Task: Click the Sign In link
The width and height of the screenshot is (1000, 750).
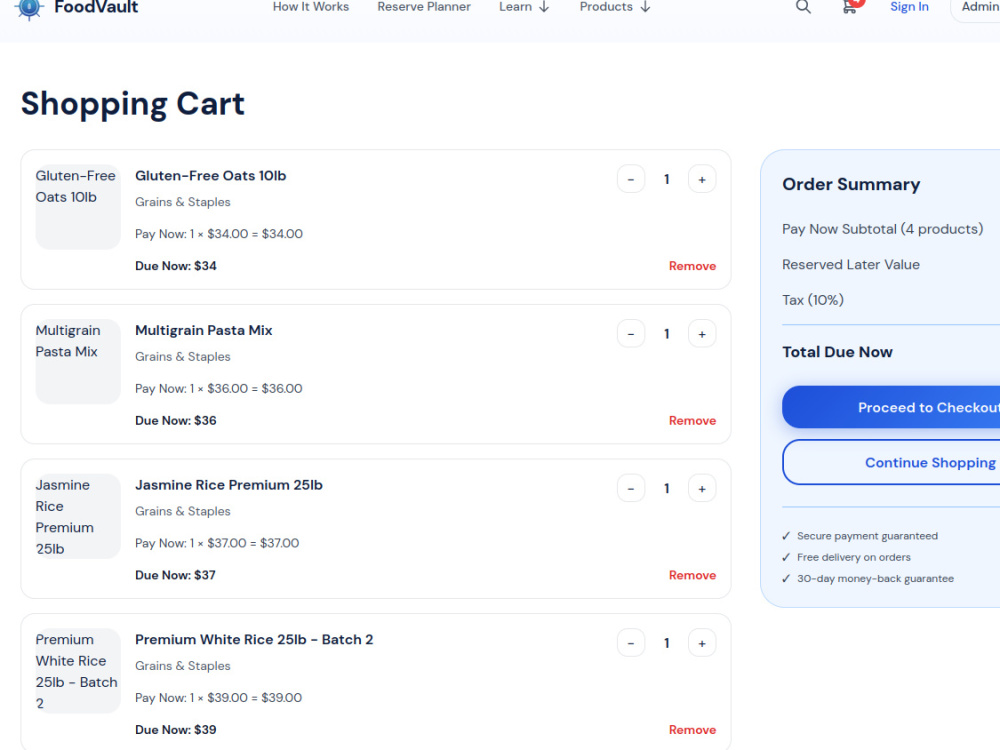Action: (x=909, y=7)
